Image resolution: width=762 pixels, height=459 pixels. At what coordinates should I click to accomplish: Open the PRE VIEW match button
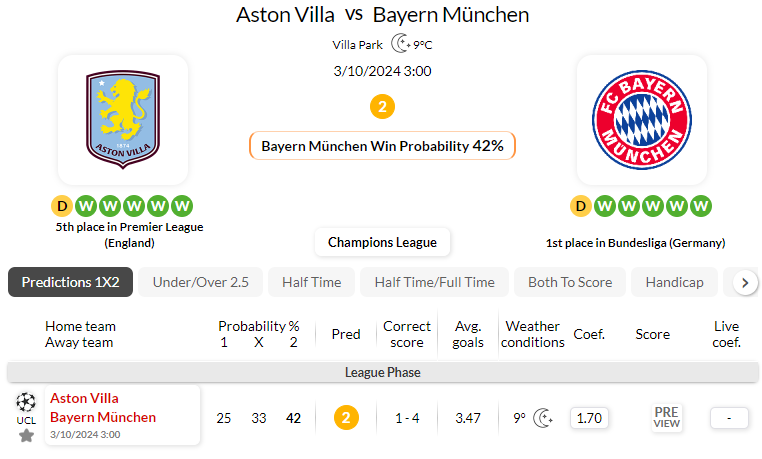pos(666,417)
